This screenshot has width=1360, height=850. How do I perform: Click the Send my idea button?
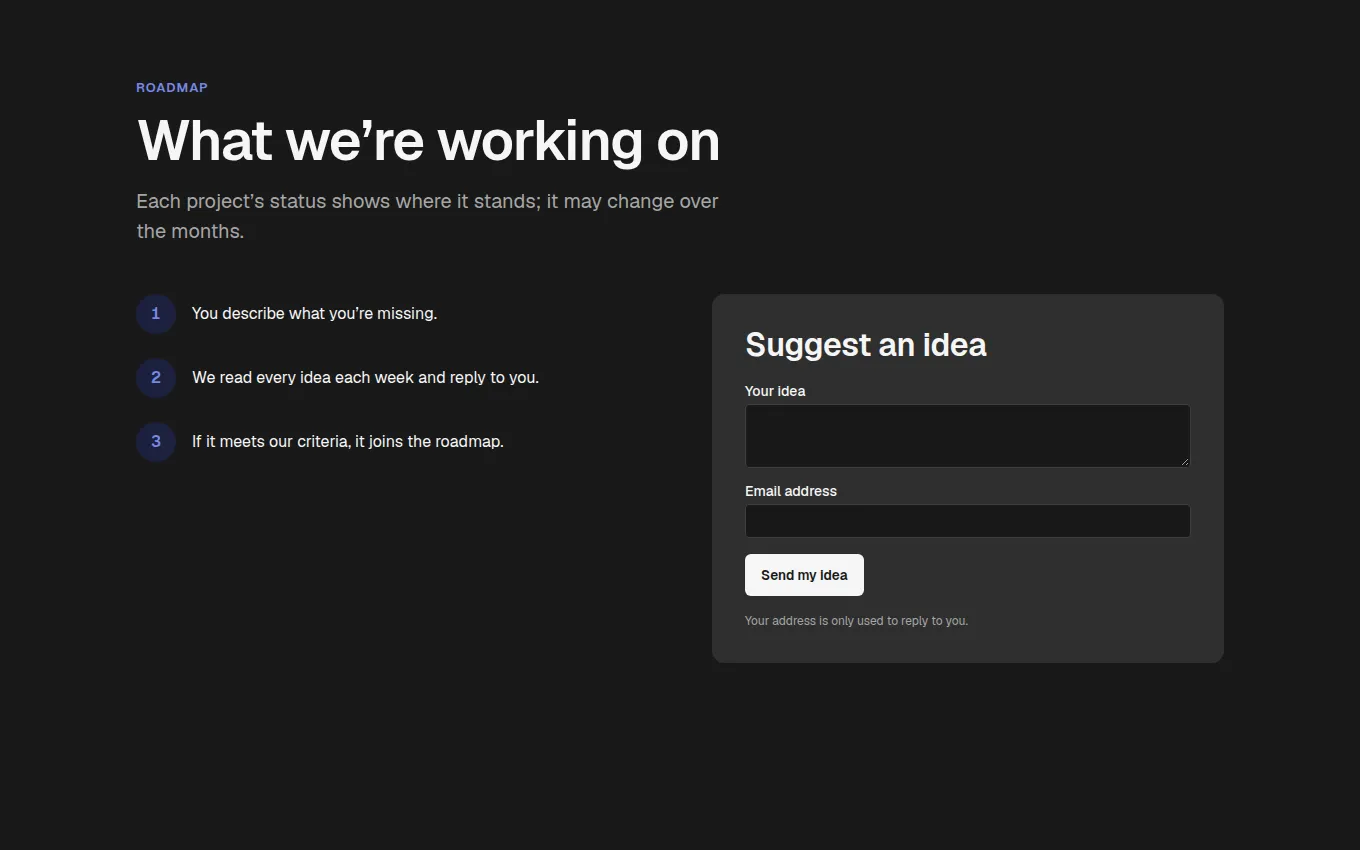(804, 575)
